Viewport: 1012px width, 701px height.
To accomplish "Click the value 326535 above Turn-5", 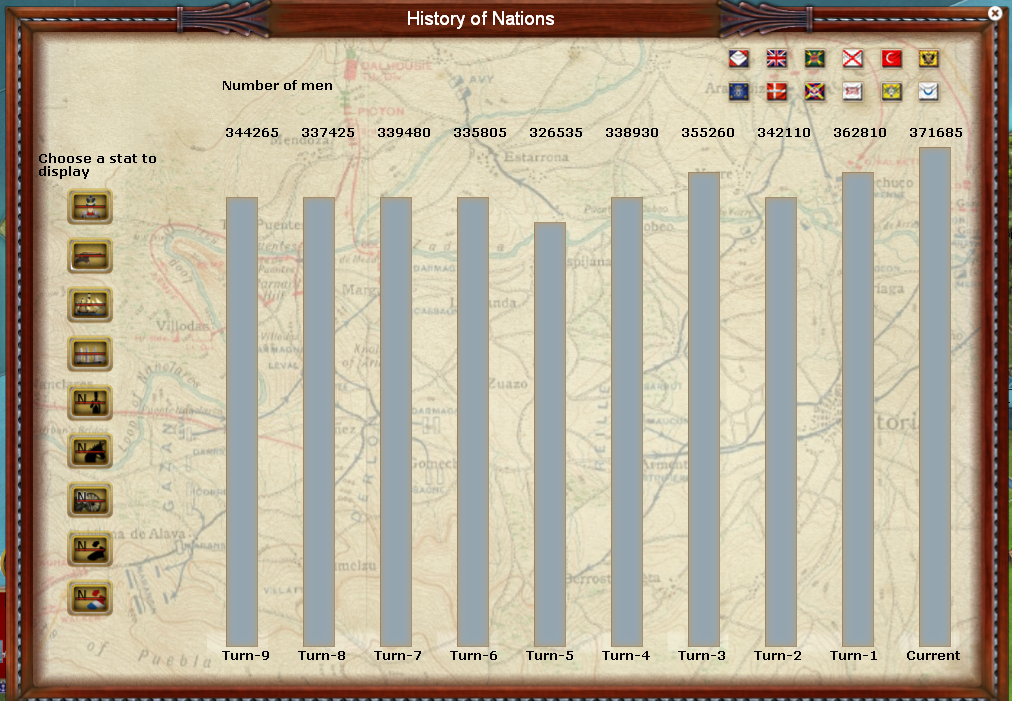I will (x=556, y=133).
